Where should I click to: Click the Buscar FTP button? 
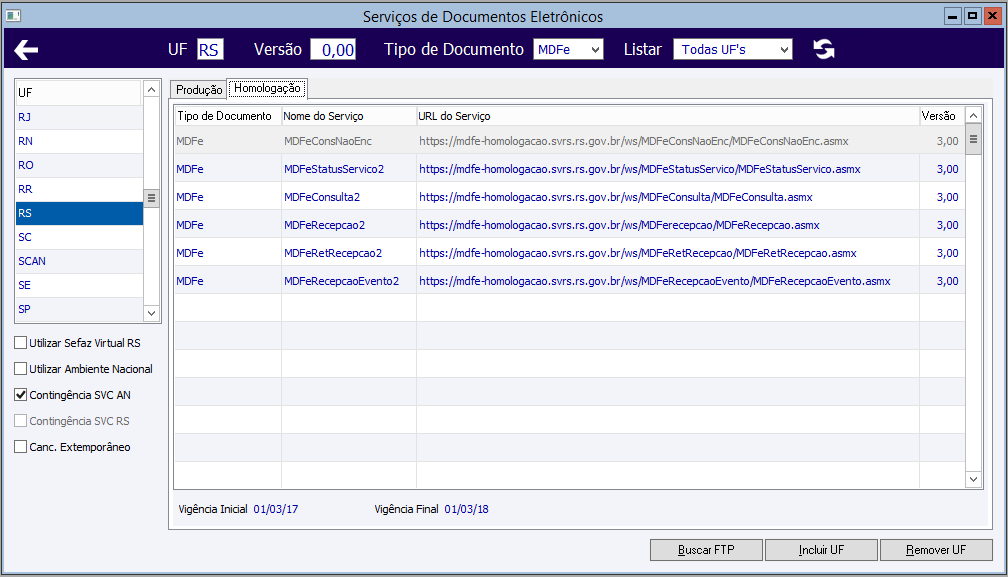point(706,550)
